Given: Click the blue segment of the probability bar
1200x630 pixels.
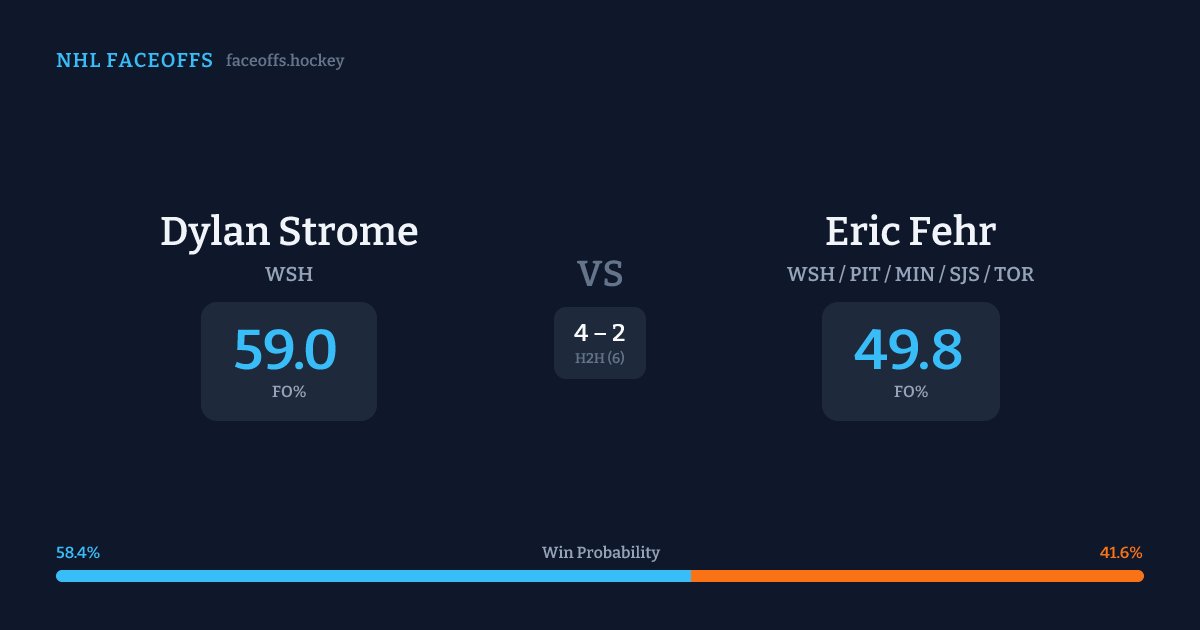Looking at the screenshot, I should (x=373, y=576).
